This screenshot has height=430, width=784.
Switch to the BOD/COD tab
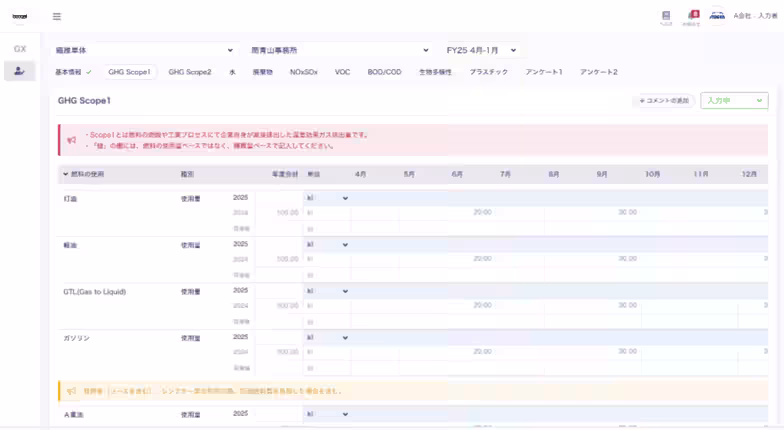click(384, 72)
